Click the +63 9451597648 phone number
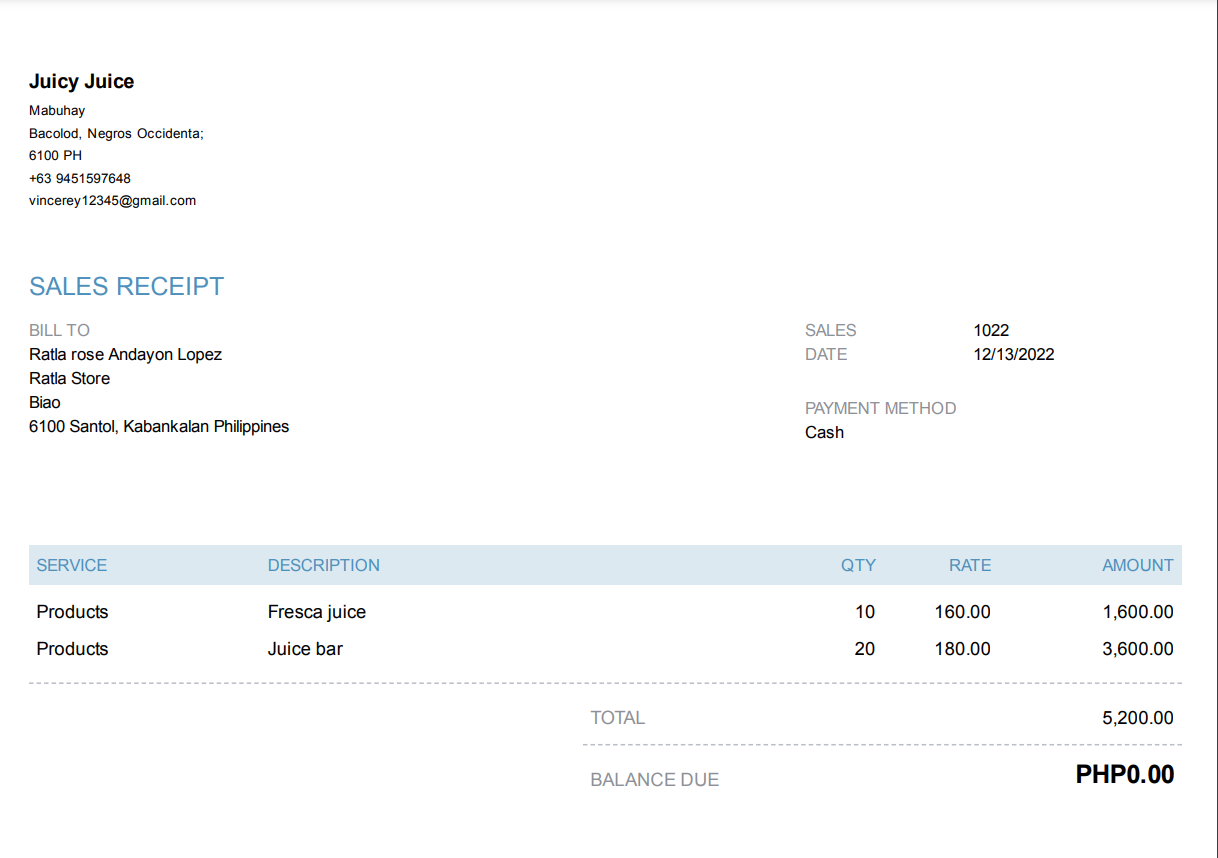The height and width of the screenshot is (858, 1218). coord(80,178)
